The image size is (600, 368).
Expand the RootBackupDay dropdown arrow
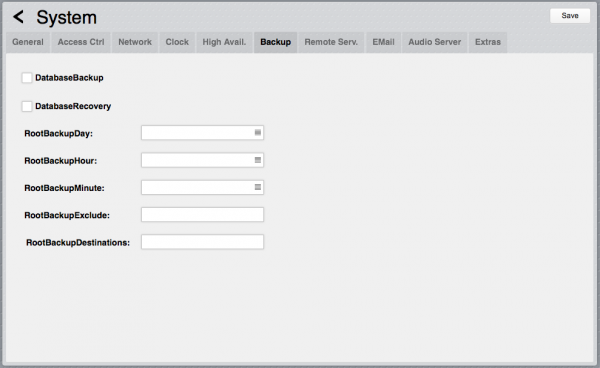click(258, 132)
